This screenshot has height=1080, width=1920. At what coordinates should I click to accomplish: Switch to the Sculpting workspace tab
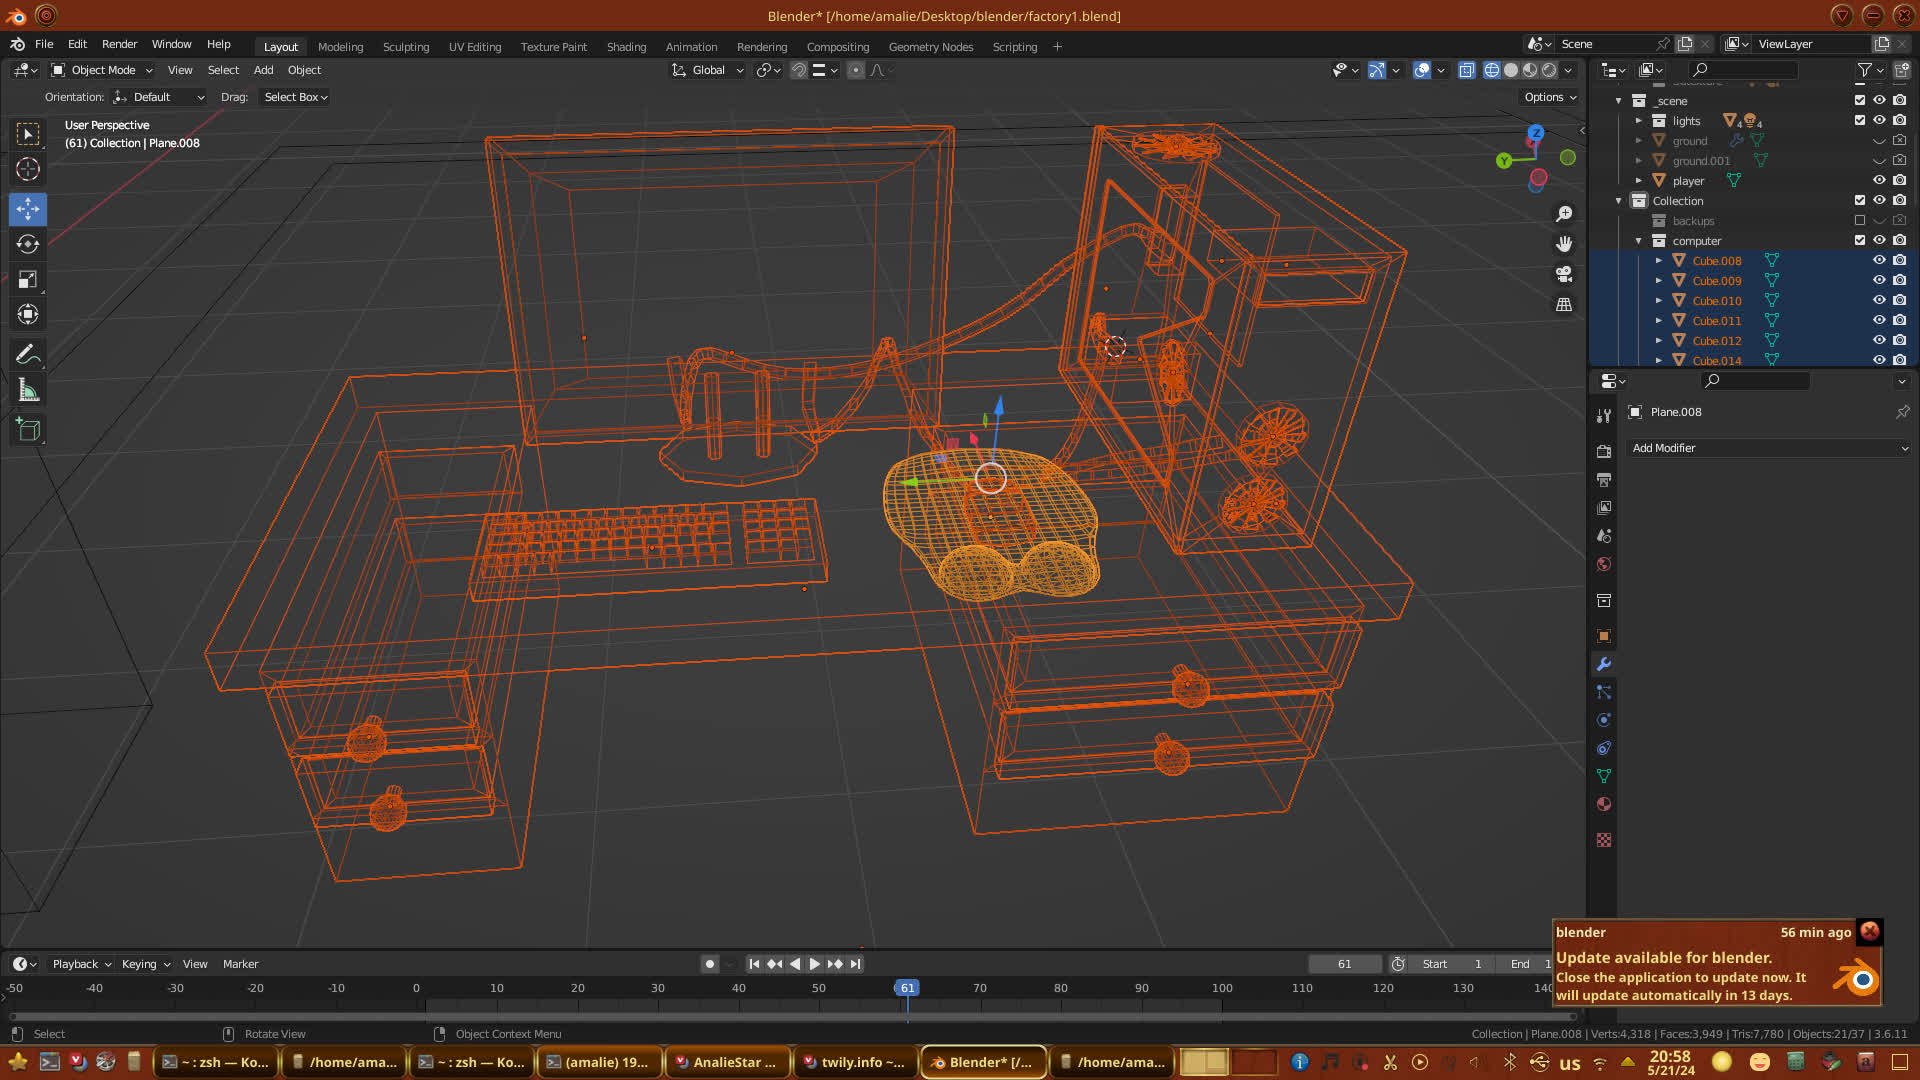[x=405, y=47]
